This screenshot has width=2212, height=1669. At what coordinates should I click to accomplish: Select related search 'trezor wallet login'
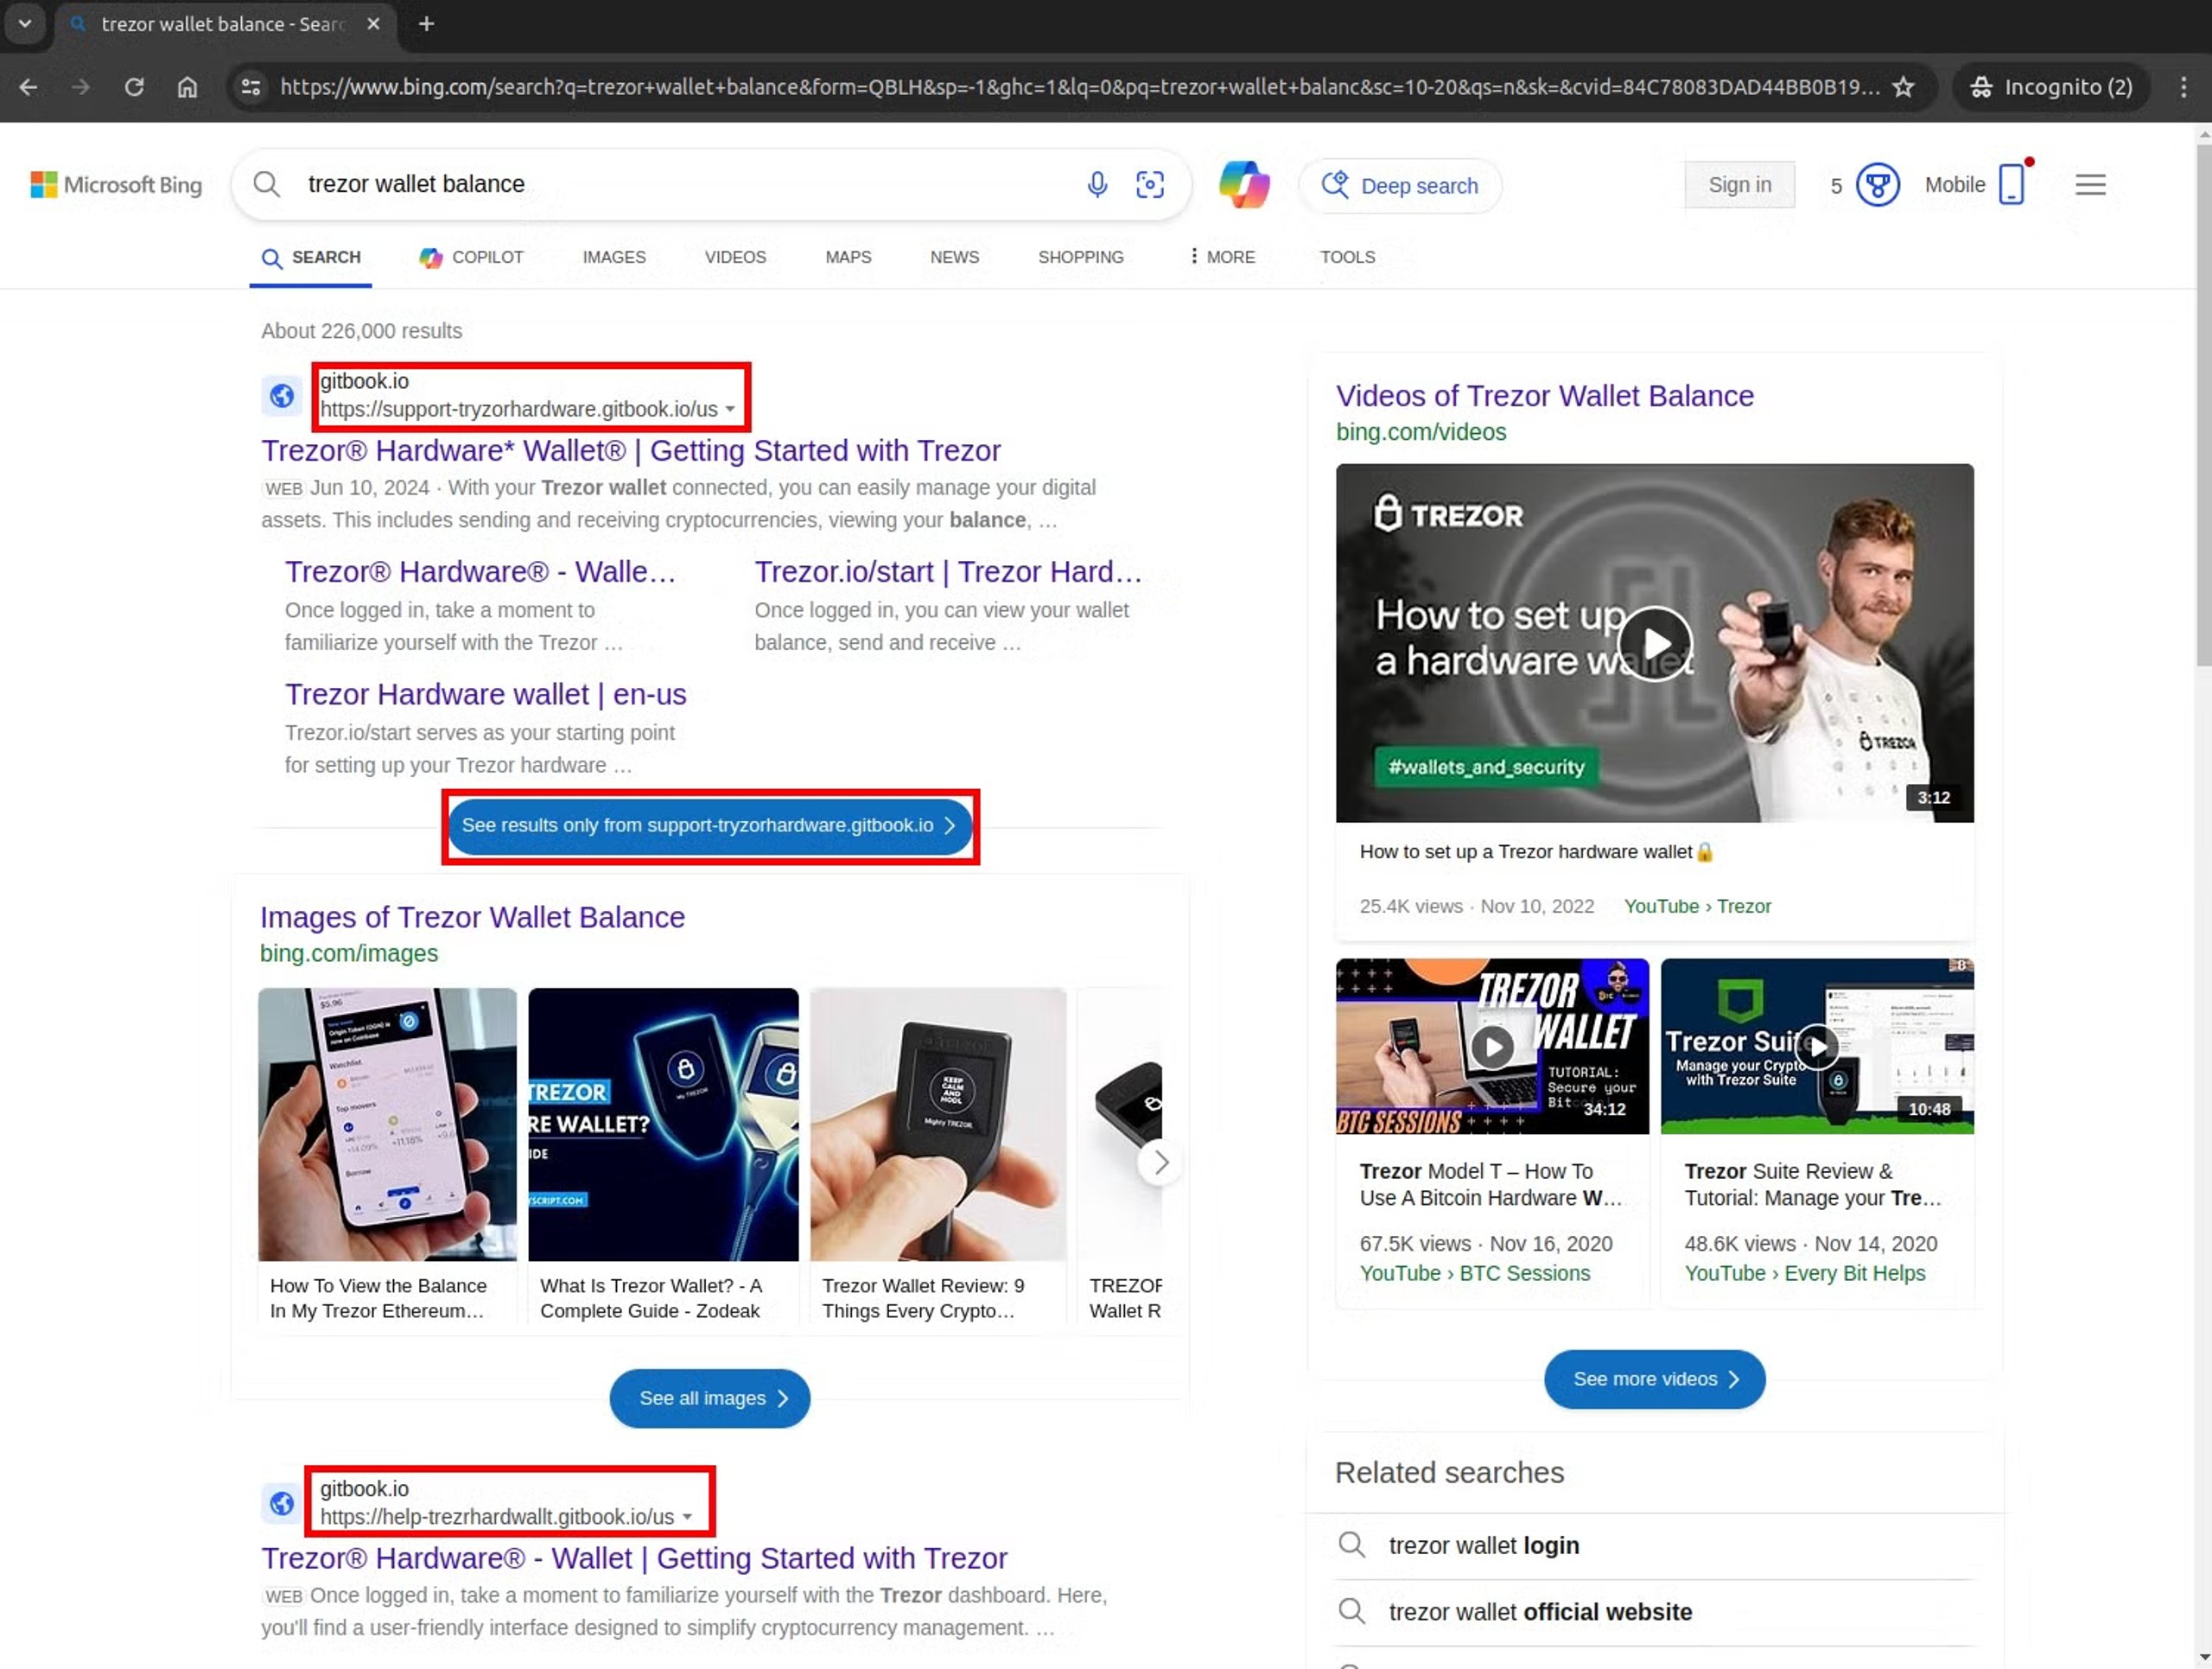click(x=1484, y=1546)
